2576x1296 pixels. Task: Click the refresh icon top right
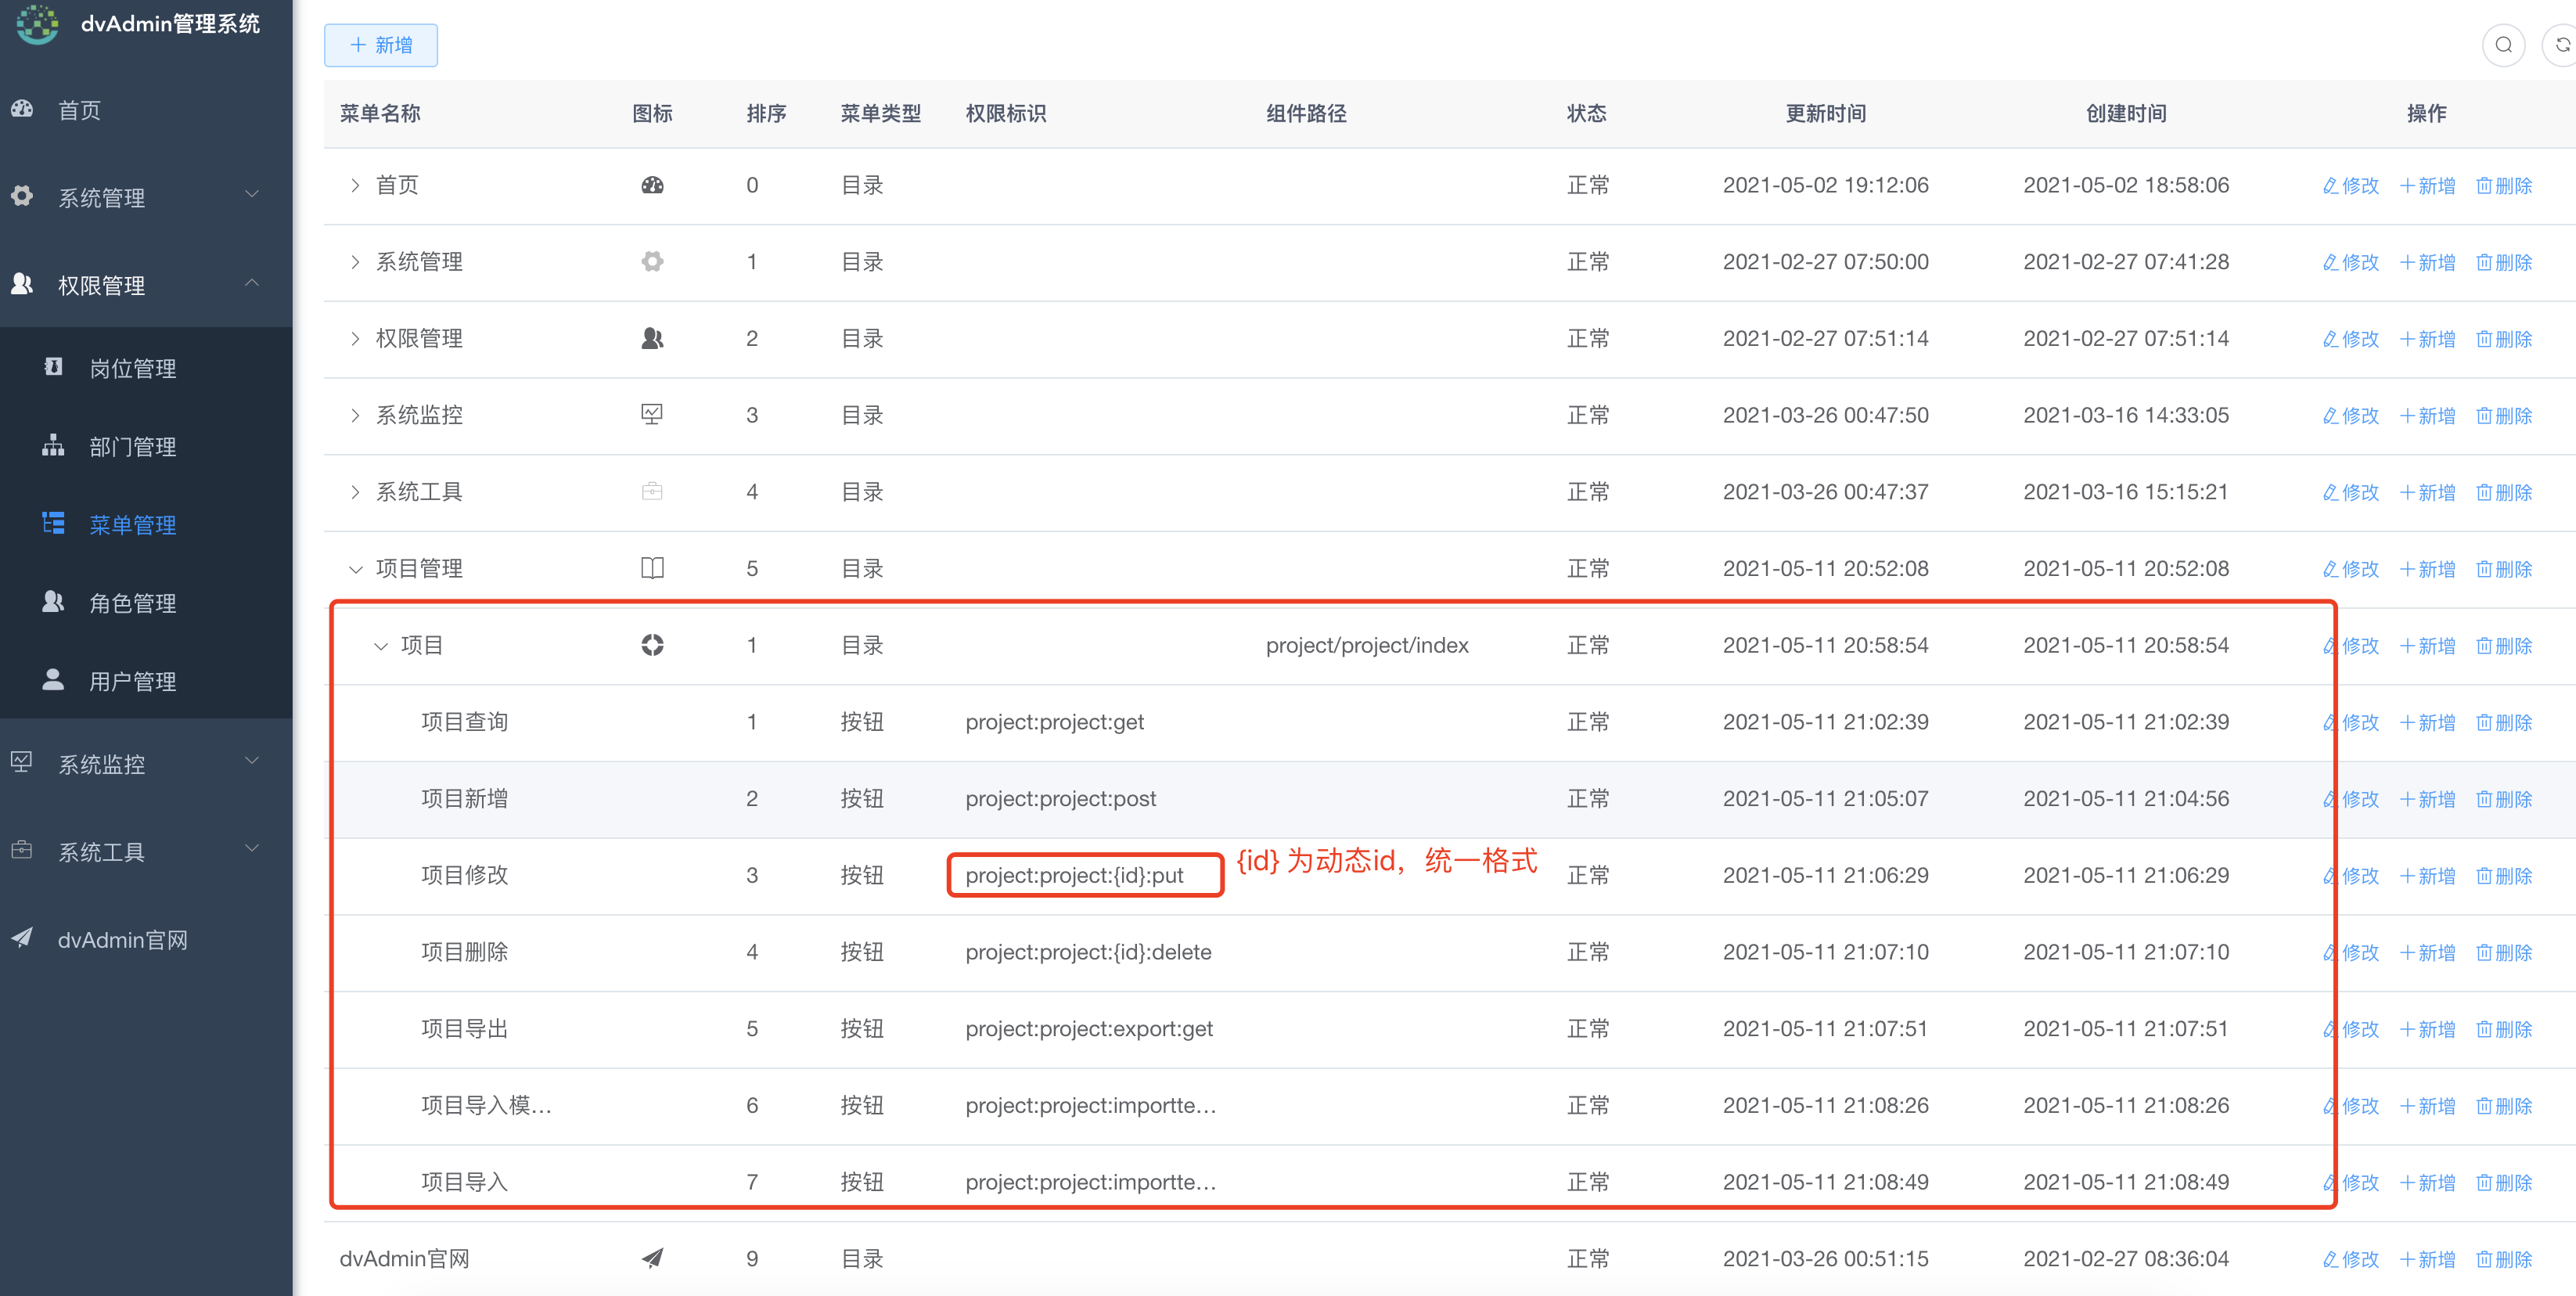coord(2563,44)
